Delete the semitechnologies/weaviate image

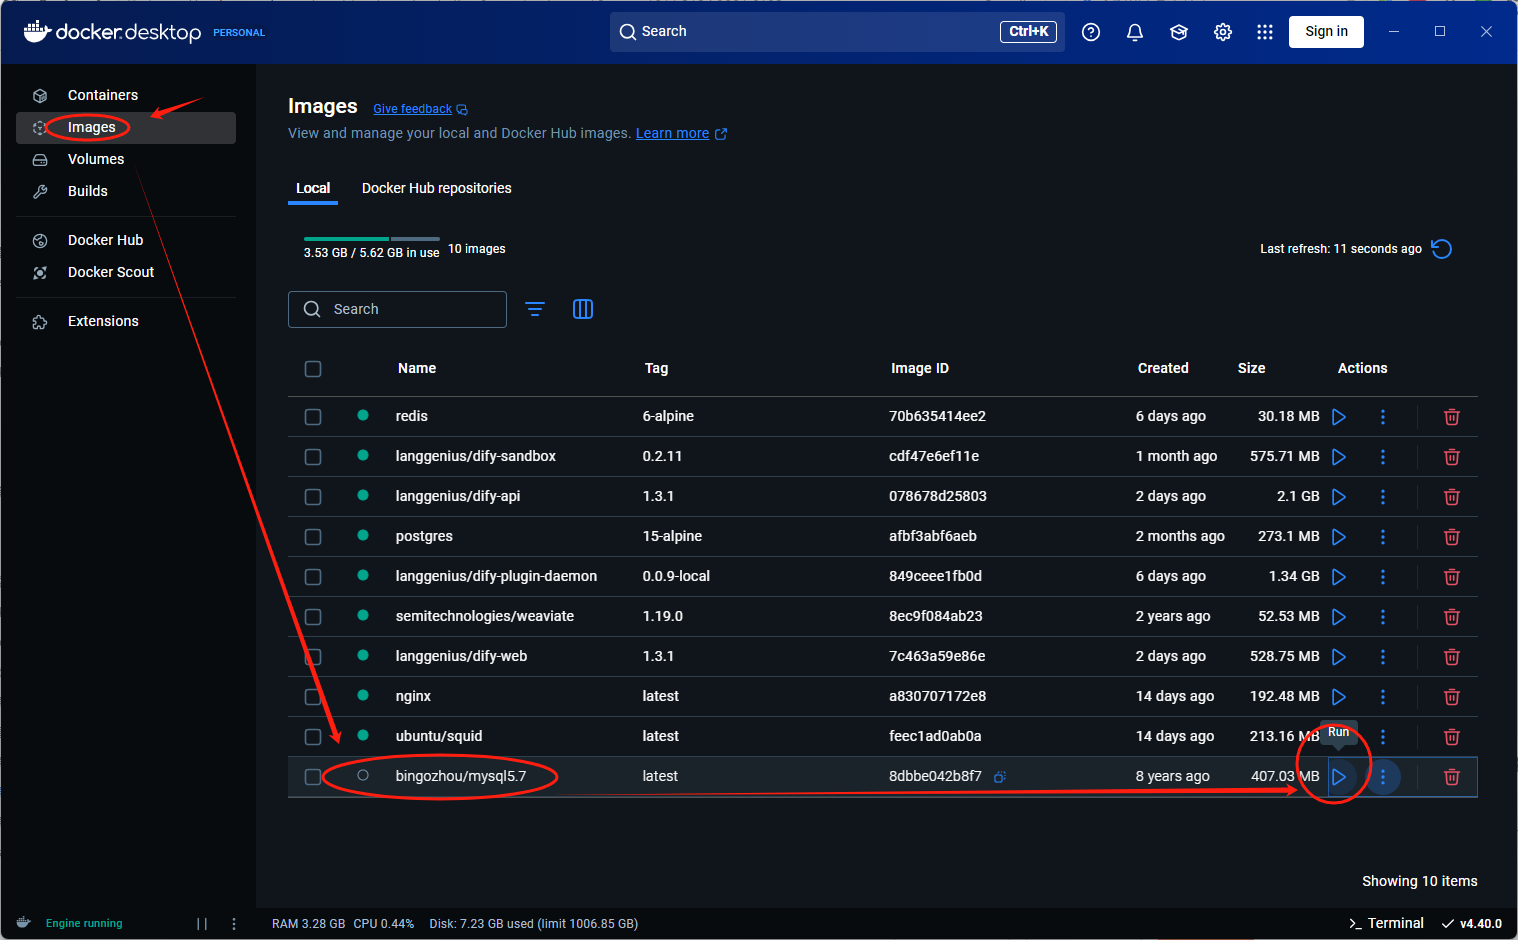point(1452,617)
